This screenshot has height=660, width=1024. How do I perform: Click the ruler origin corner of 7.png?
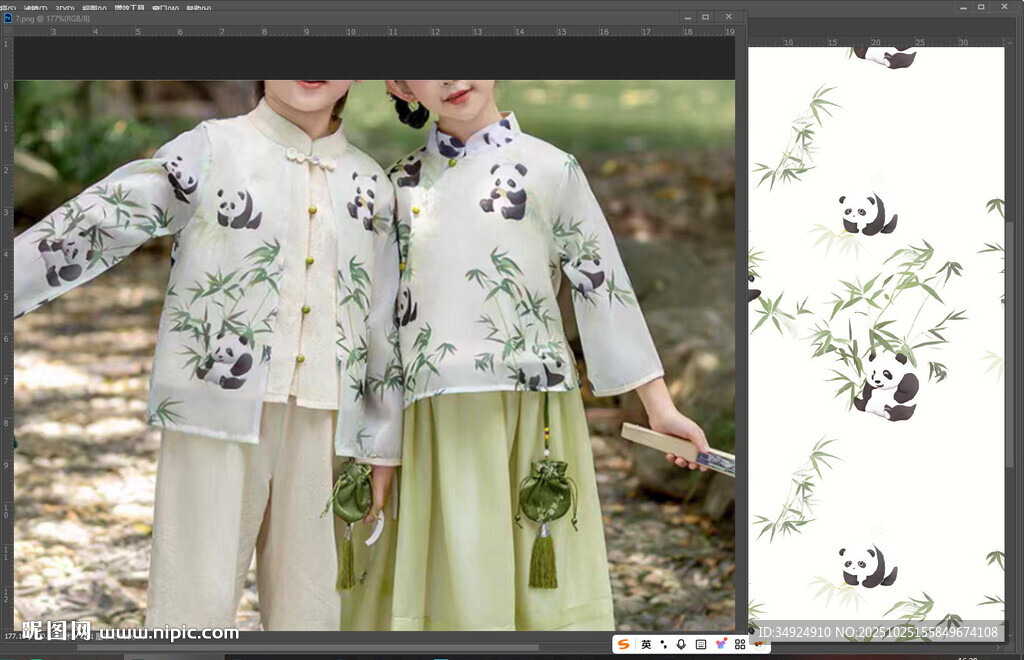point(8,31)
